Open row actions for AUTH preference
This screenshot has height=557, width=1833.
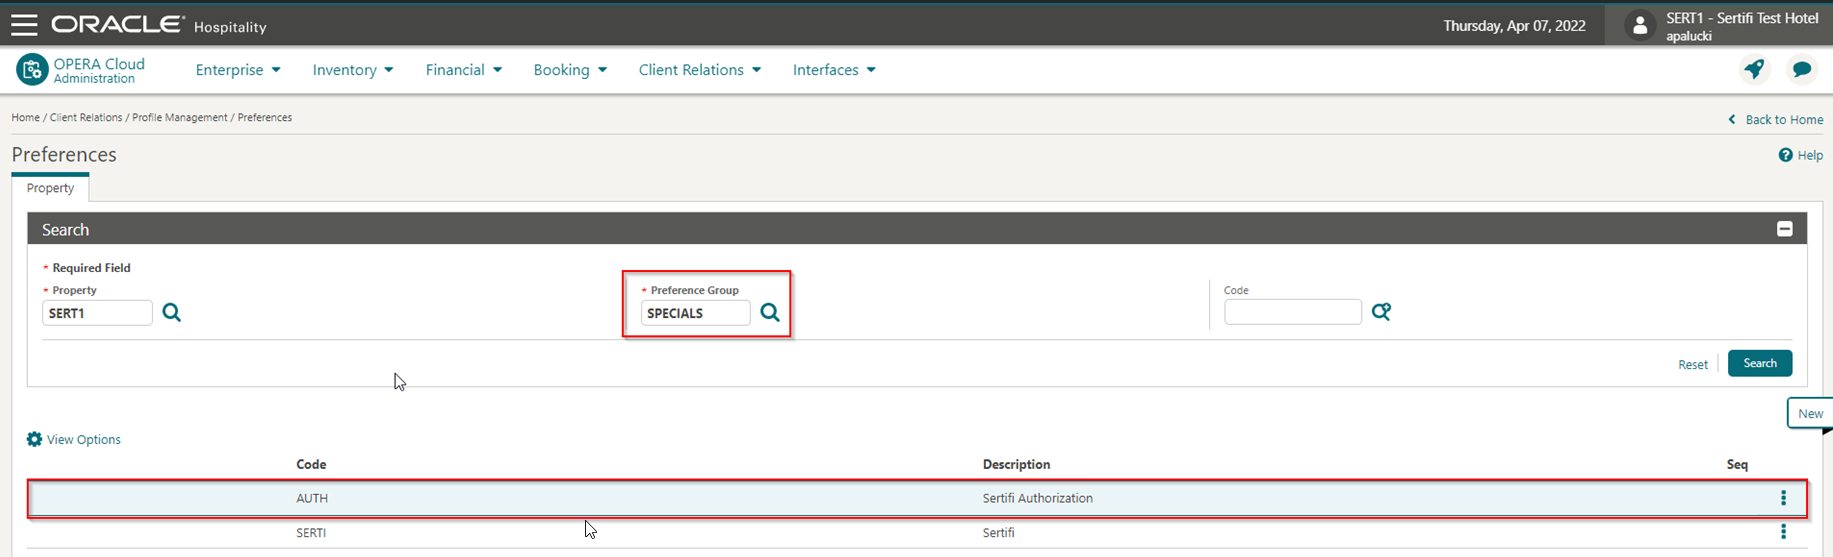(1783, 498)
